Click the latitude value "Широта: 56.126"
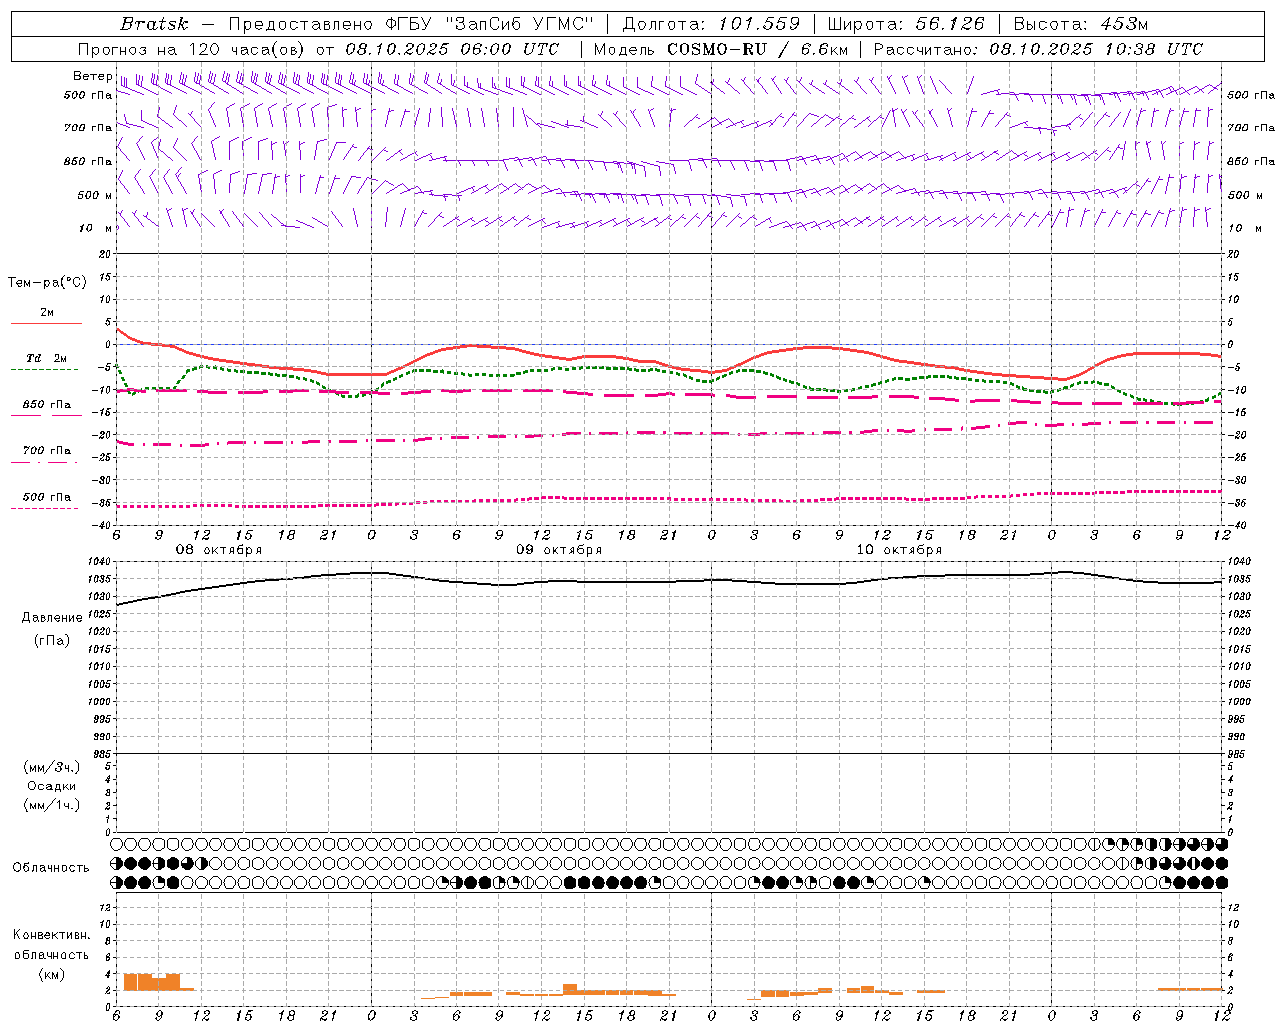 click(x=906, y=24)
